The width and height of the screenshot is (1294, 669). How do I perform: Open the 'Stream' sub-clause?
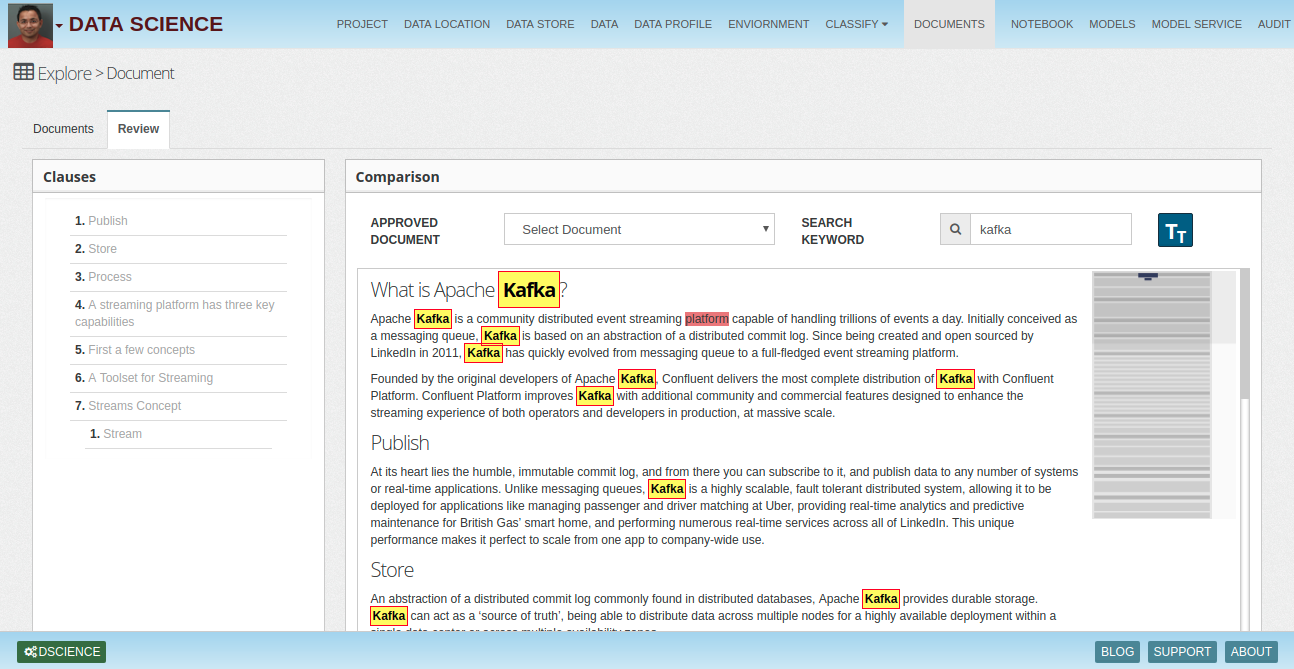tap(123, 434)
